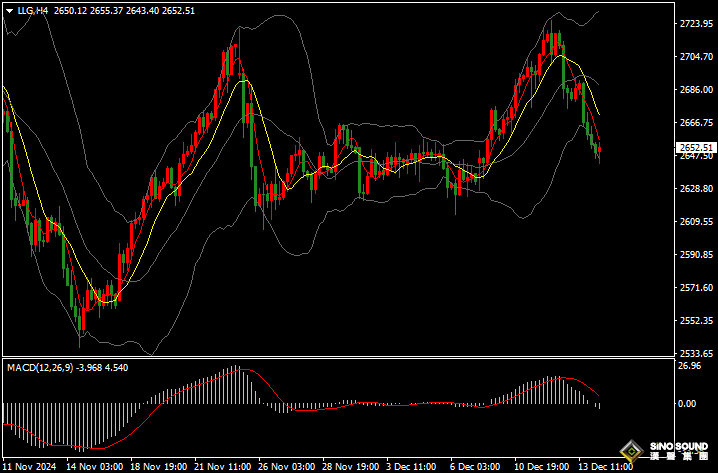Viewport: 718px width, 473px height.
Task: Select the 2723.95 price axis label
Action: (696, 23)
